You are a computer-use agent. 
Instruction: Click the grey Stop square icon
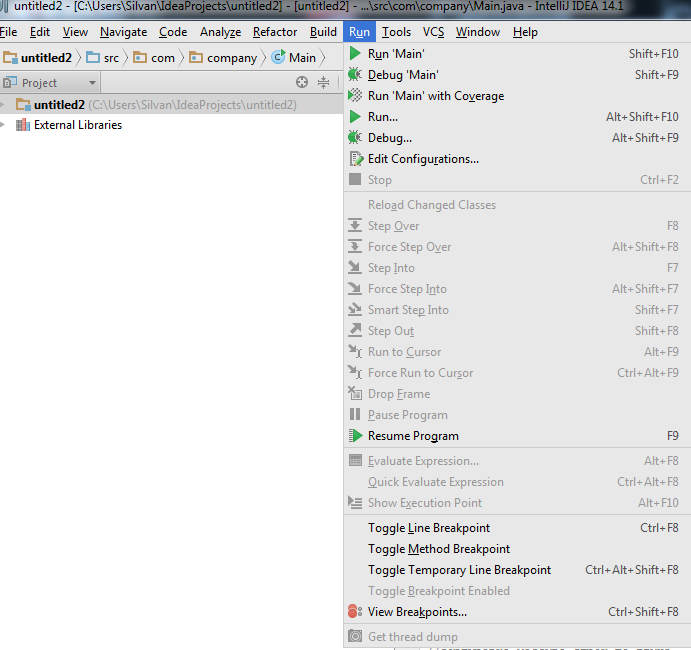coord(355,179)
